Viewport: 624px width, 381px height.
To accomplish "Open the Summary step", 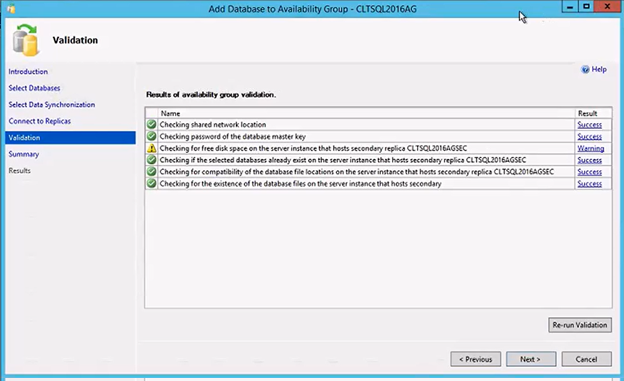I will coord(23,154).
